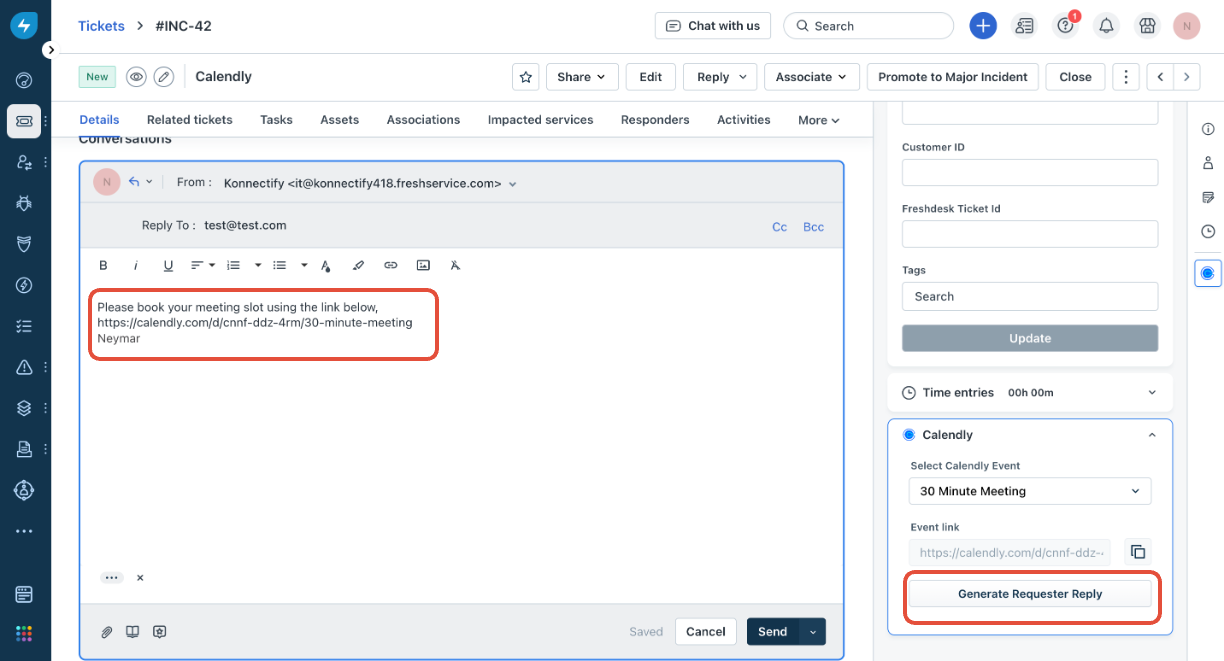This screenshot has height=661, width=1224.
Task: Open the Changes people-arrows sidebar icon
Action: 24,162
